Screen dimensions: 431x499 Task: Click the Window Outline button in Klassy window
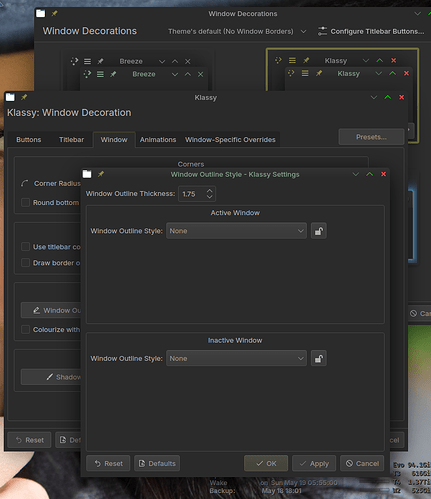pyautogui.click(x=51, y=310)
